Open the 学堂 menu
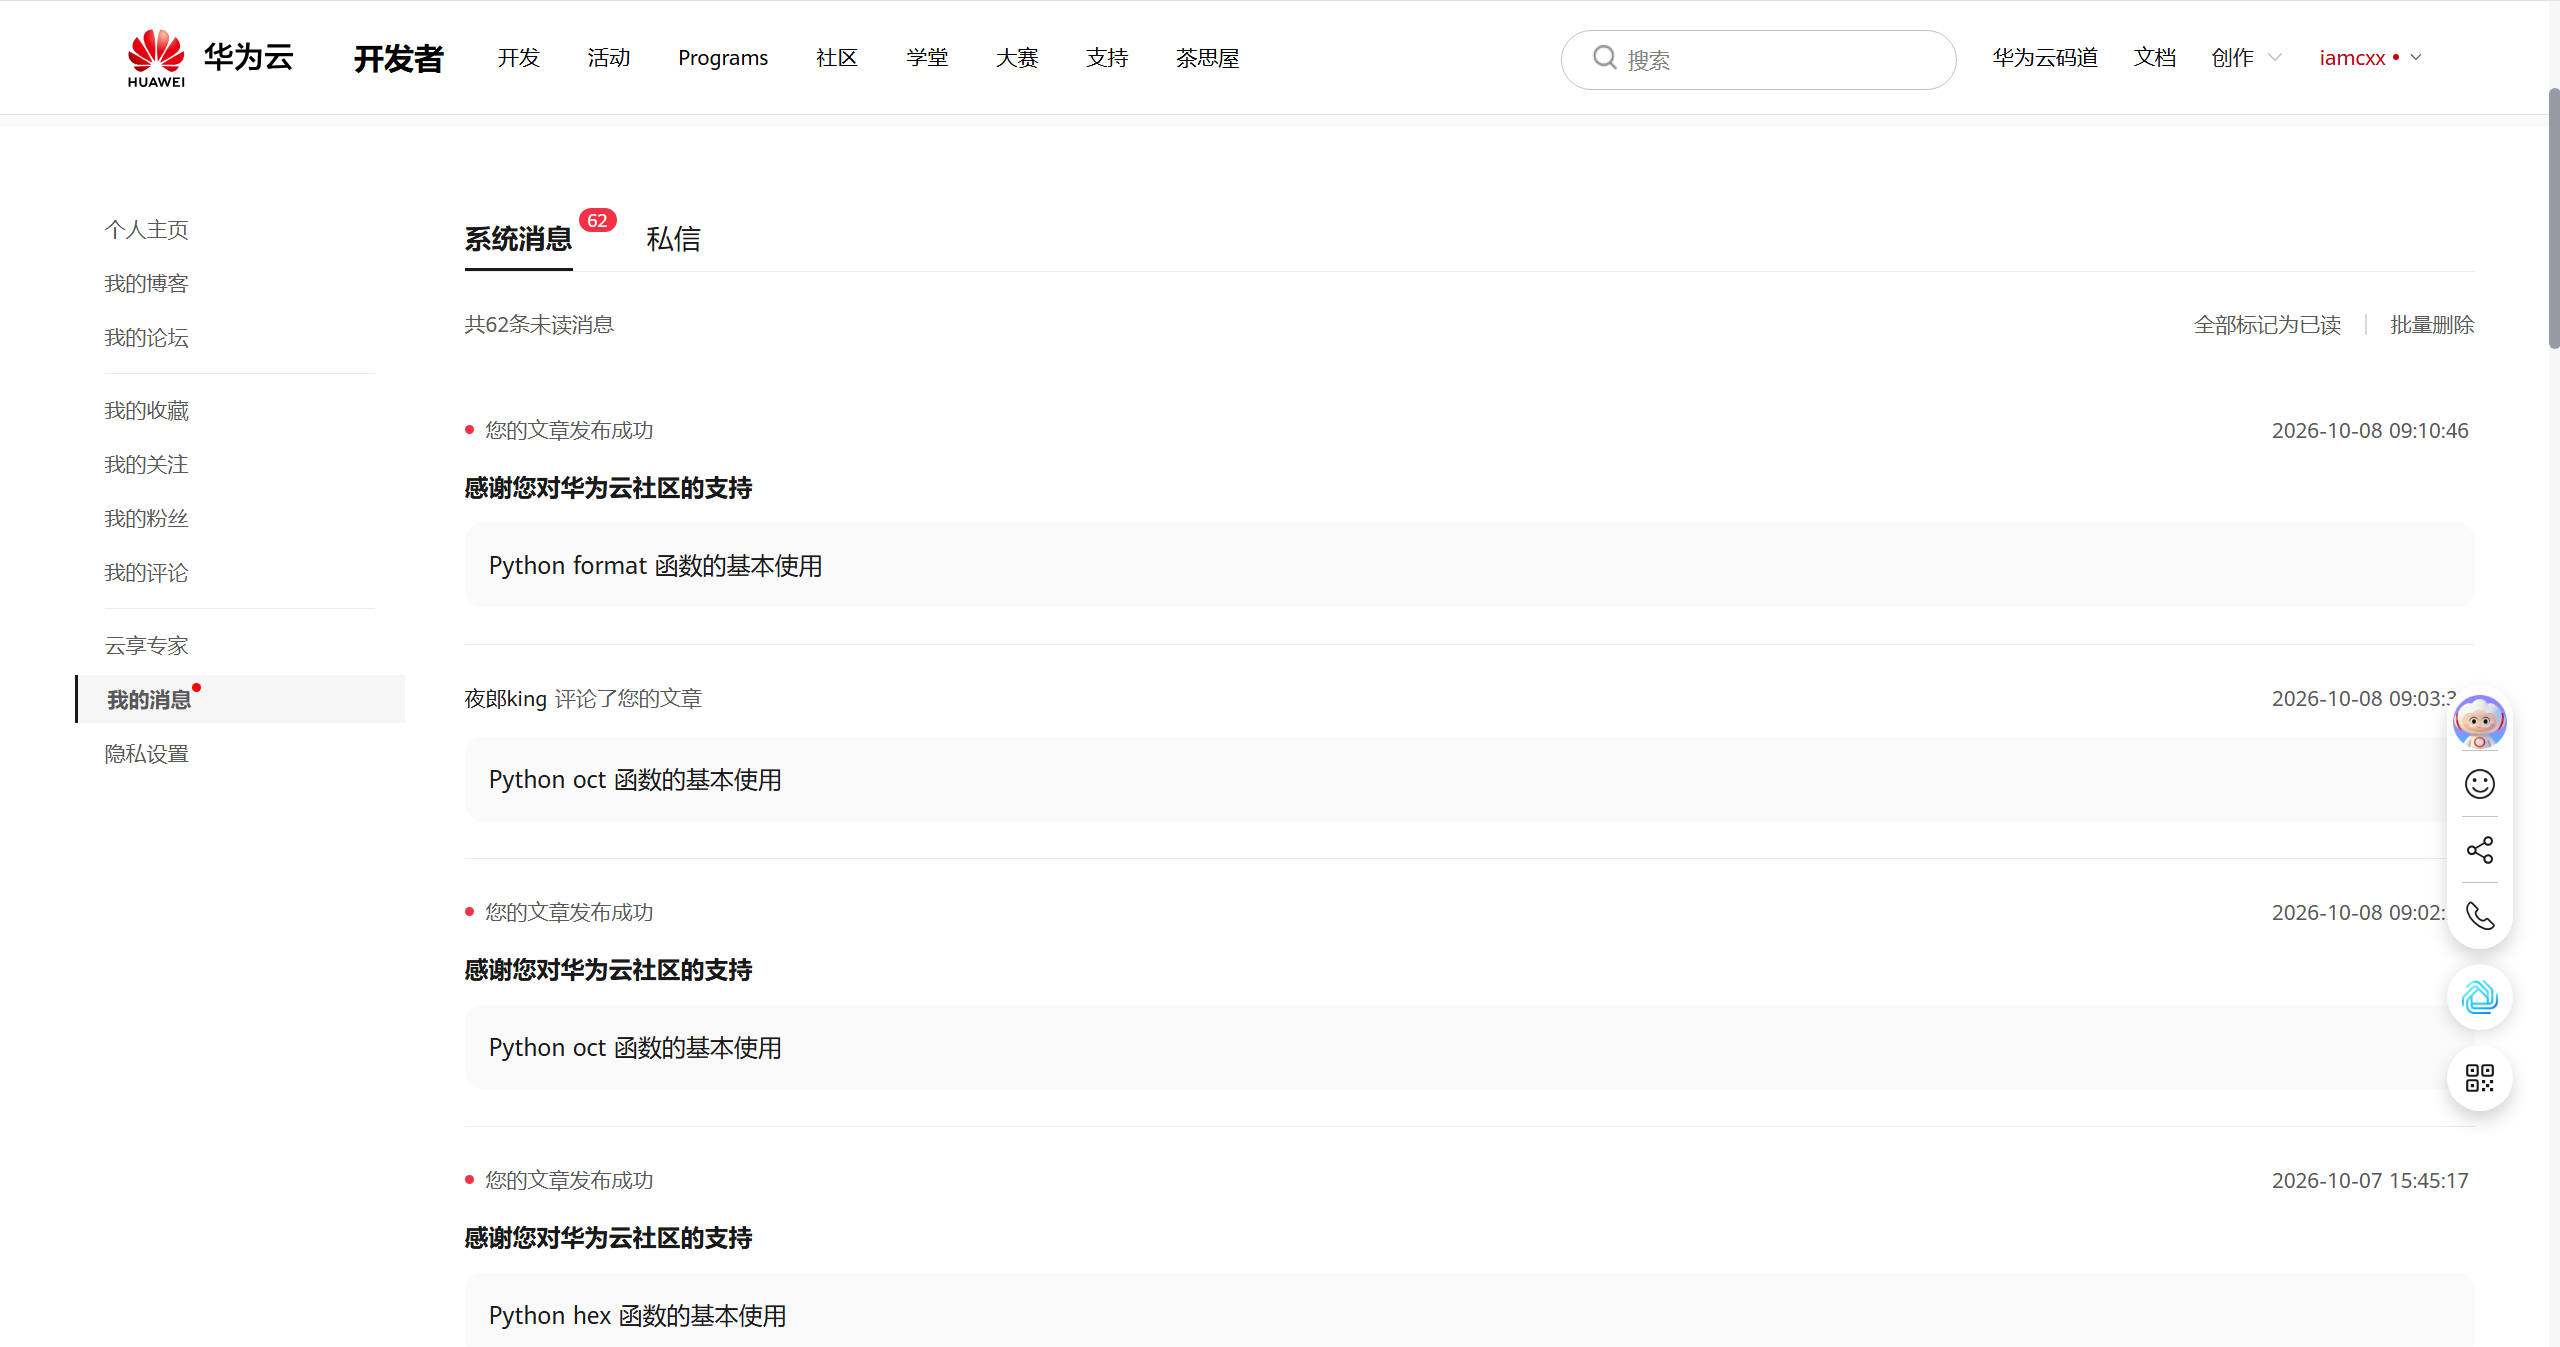2560x1347 pixels. click(x=926, y=58)
